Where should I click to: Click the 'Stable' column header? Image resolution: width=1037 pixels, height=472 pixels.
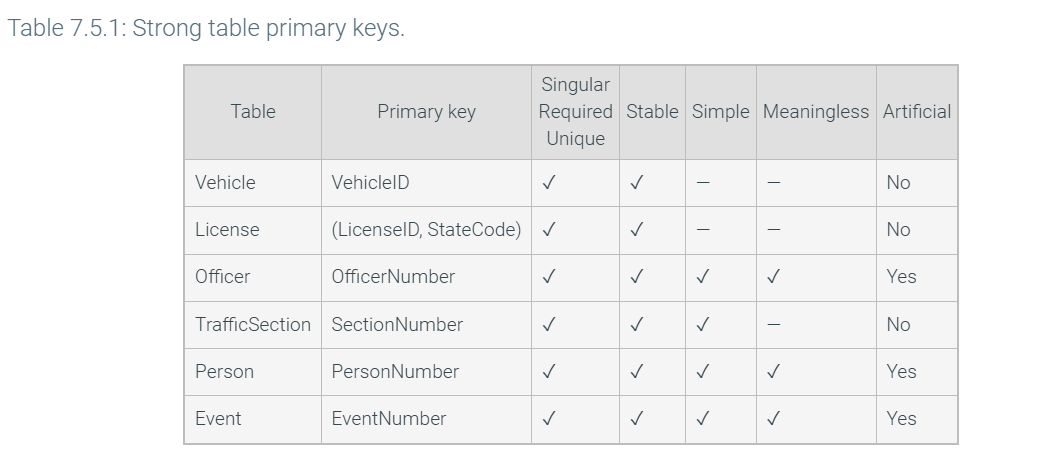point(652,112)
